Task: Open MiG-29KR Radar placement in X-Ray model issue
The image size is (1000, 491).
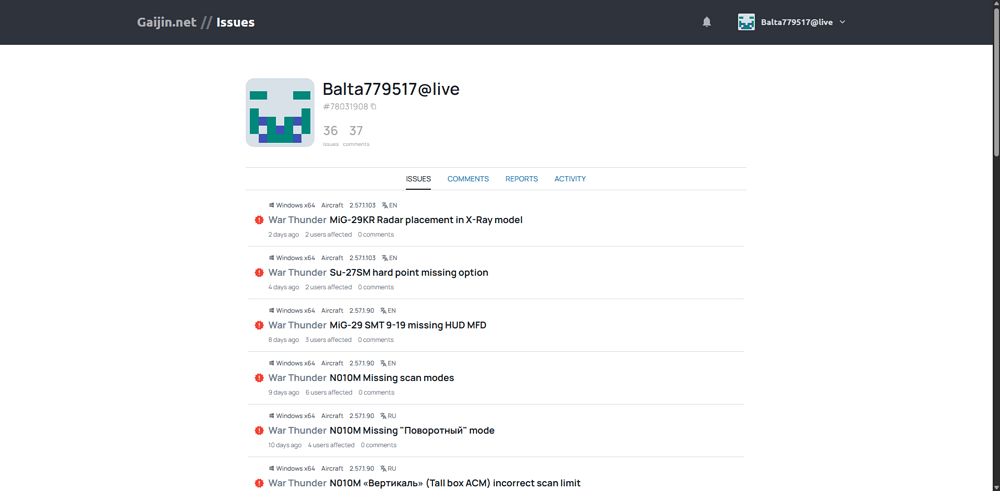Action: pyautogui.click(x=426, y=220)
